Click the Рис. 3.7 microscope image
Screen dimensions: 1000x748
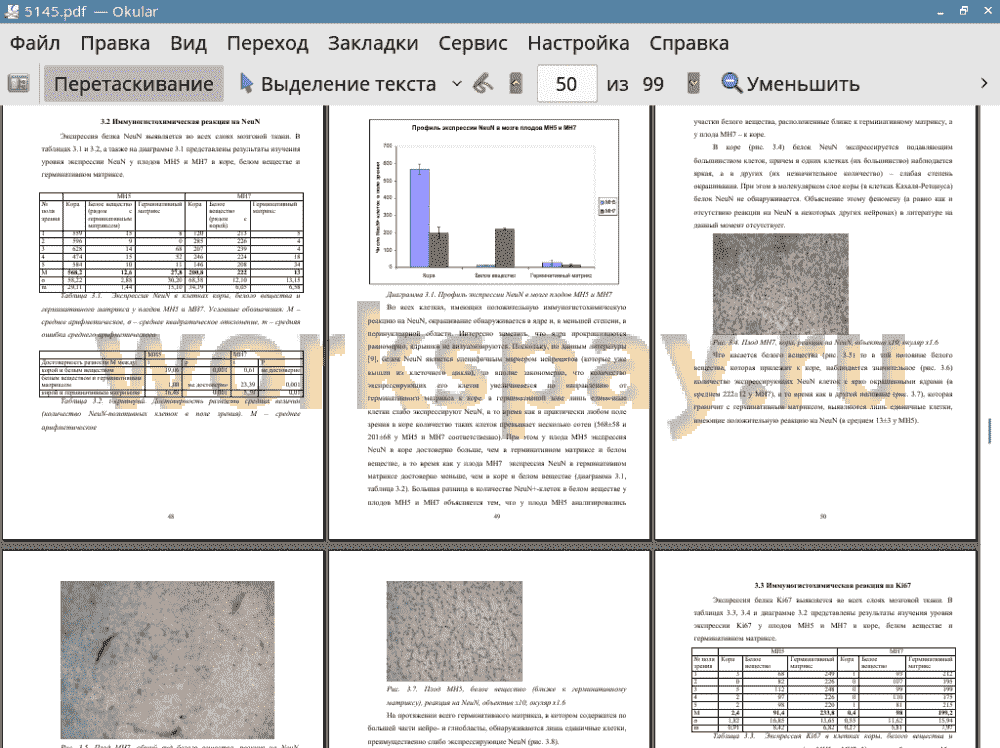click(454, 631)
